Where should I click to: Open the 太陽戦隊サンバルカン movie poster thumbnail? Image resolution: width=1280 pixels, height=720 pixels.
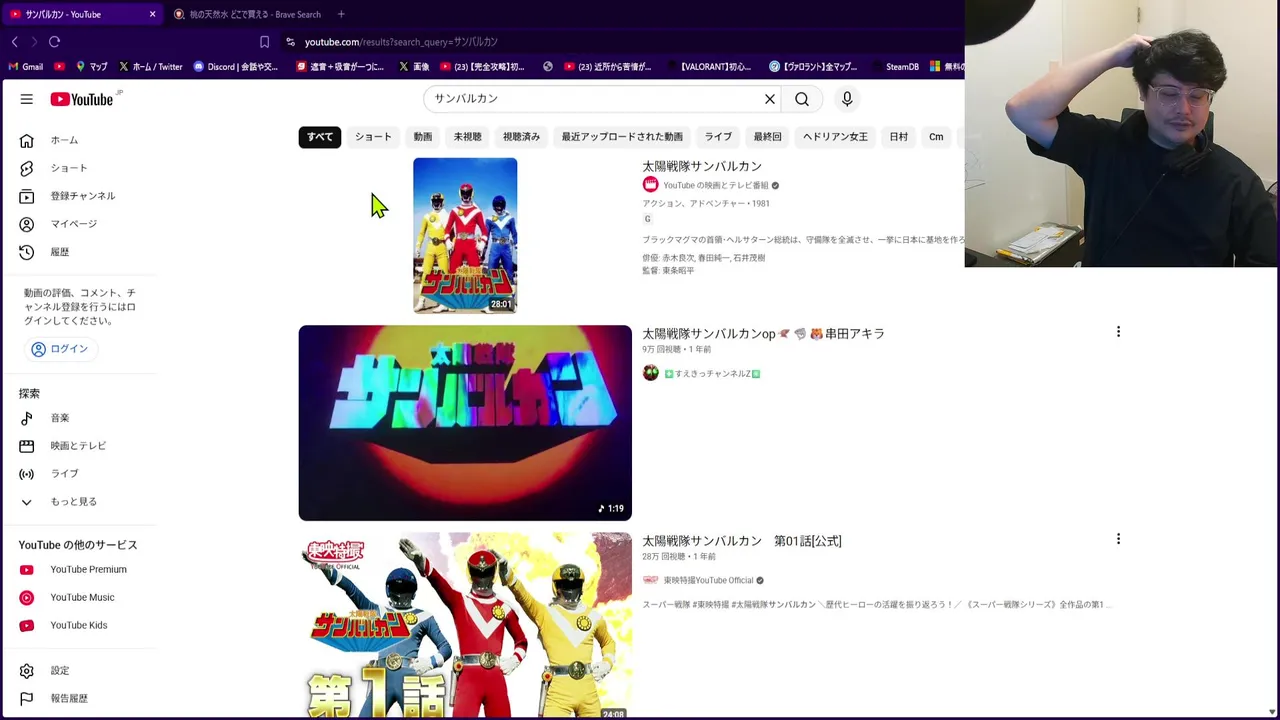click(465, 235)
